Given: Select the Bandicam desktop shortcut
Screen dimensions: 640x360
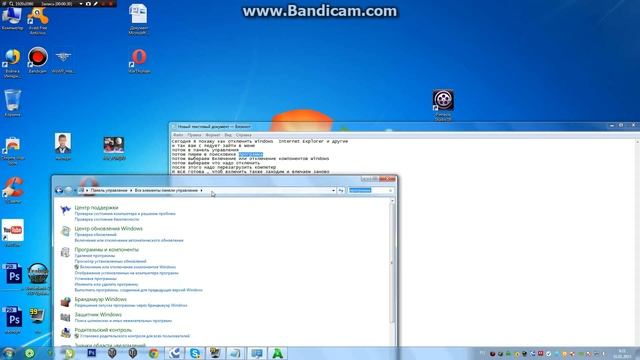Looking at the screenshot, I should (x=38, y=60).
